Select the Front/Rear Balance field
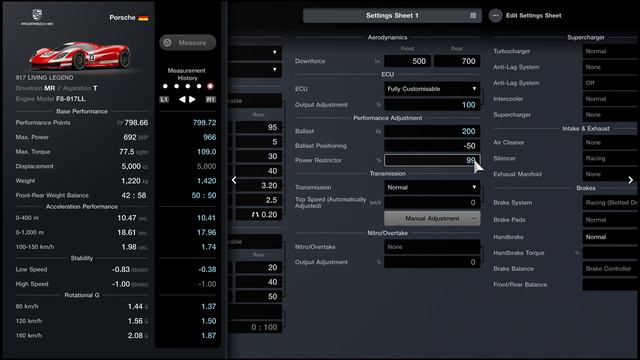This screenshot has height=360, width=640. (611, 284)
